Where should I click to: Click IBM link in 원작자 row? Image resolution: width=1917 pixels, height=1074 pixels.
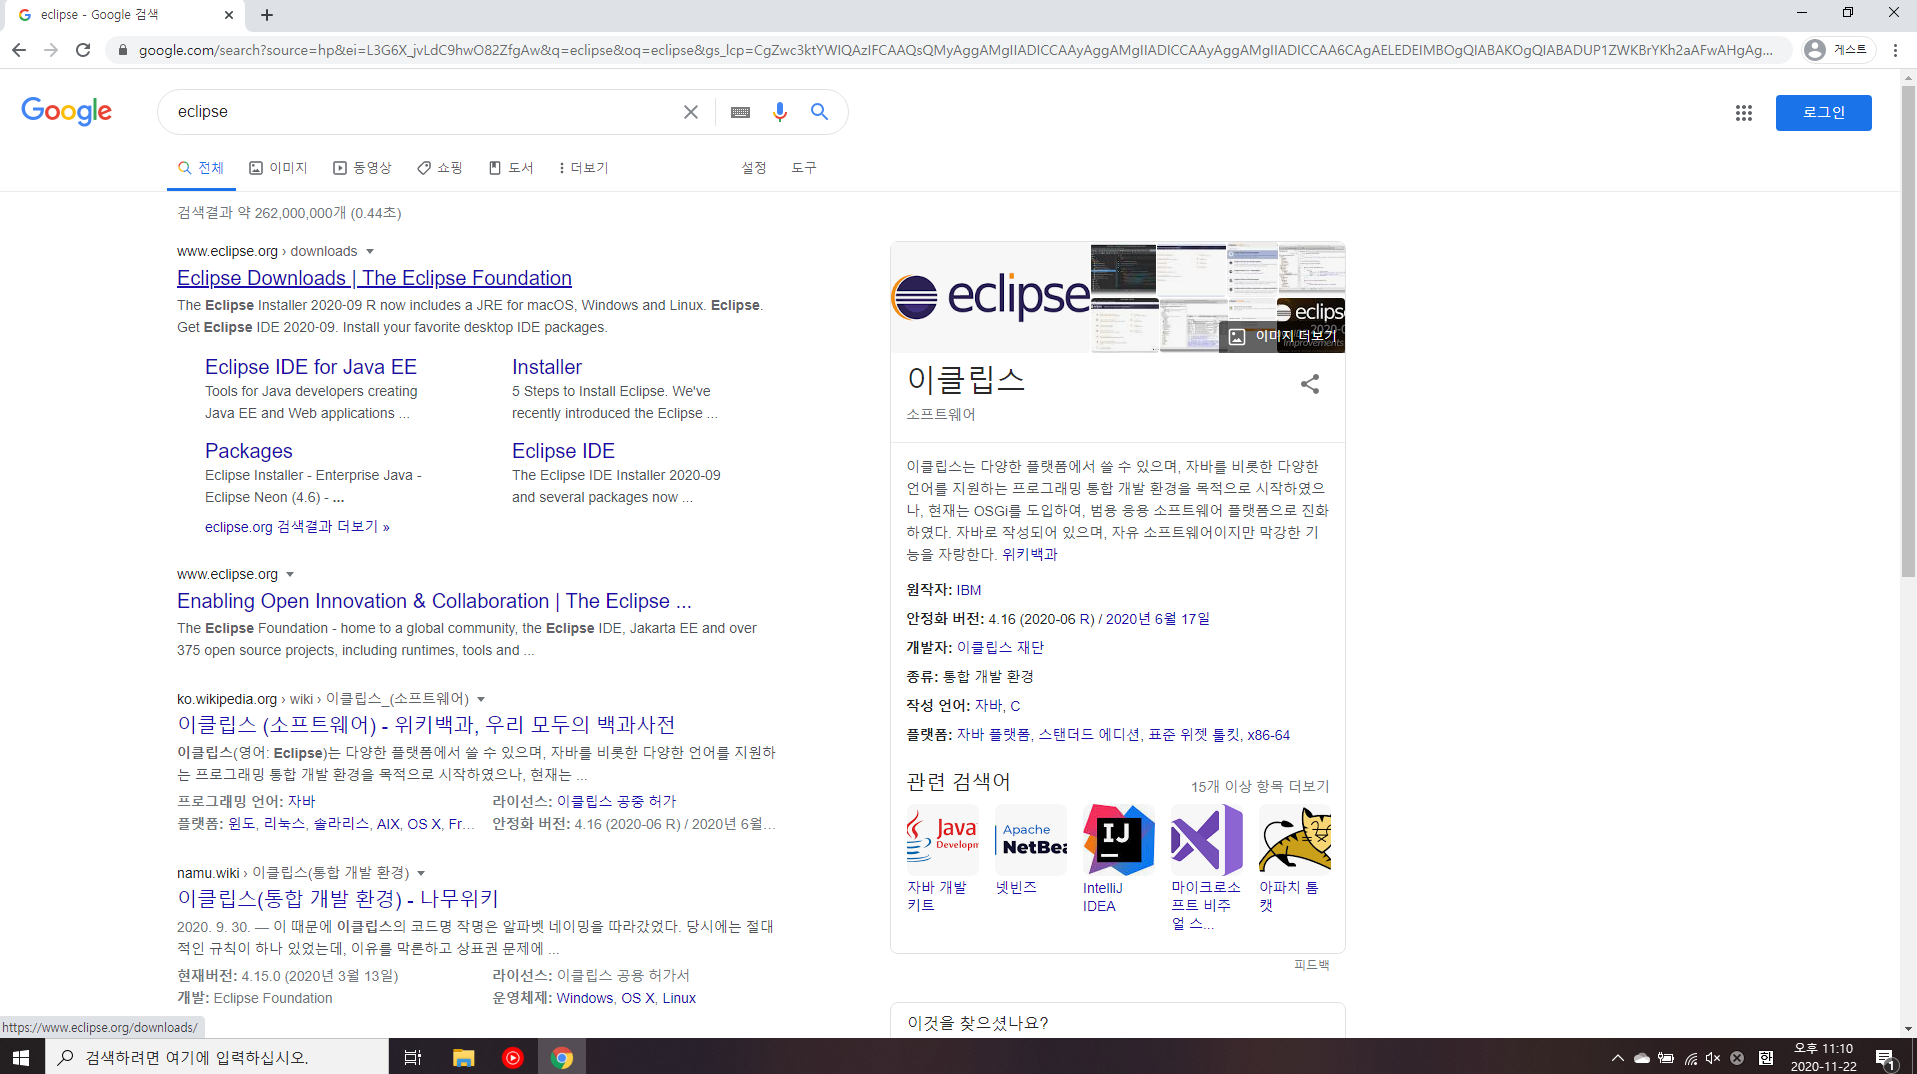pos(969,590)
